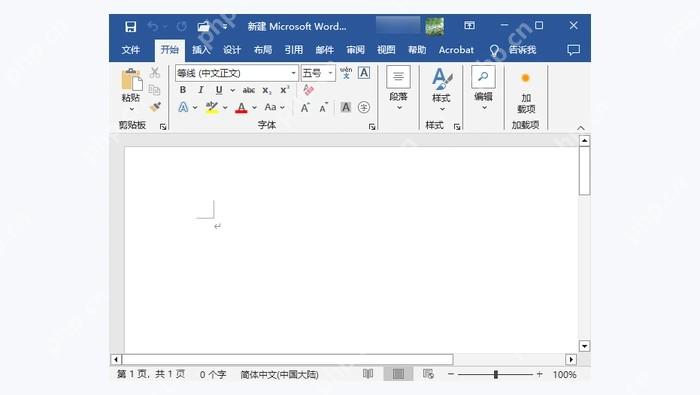The width and height of the screenshot is (700, 395).
Task: Expand the underline style dropdown arrow
Action: point(233,90)
